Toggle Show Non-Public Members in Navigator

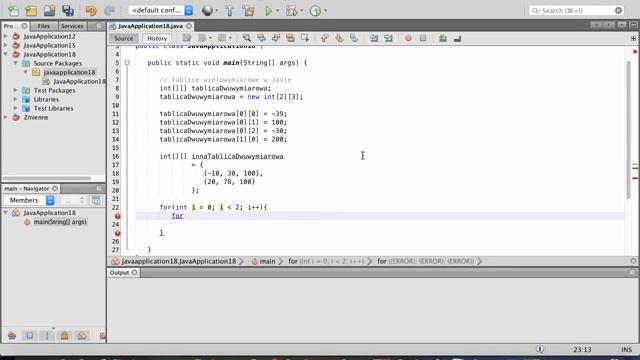point(64,336)
